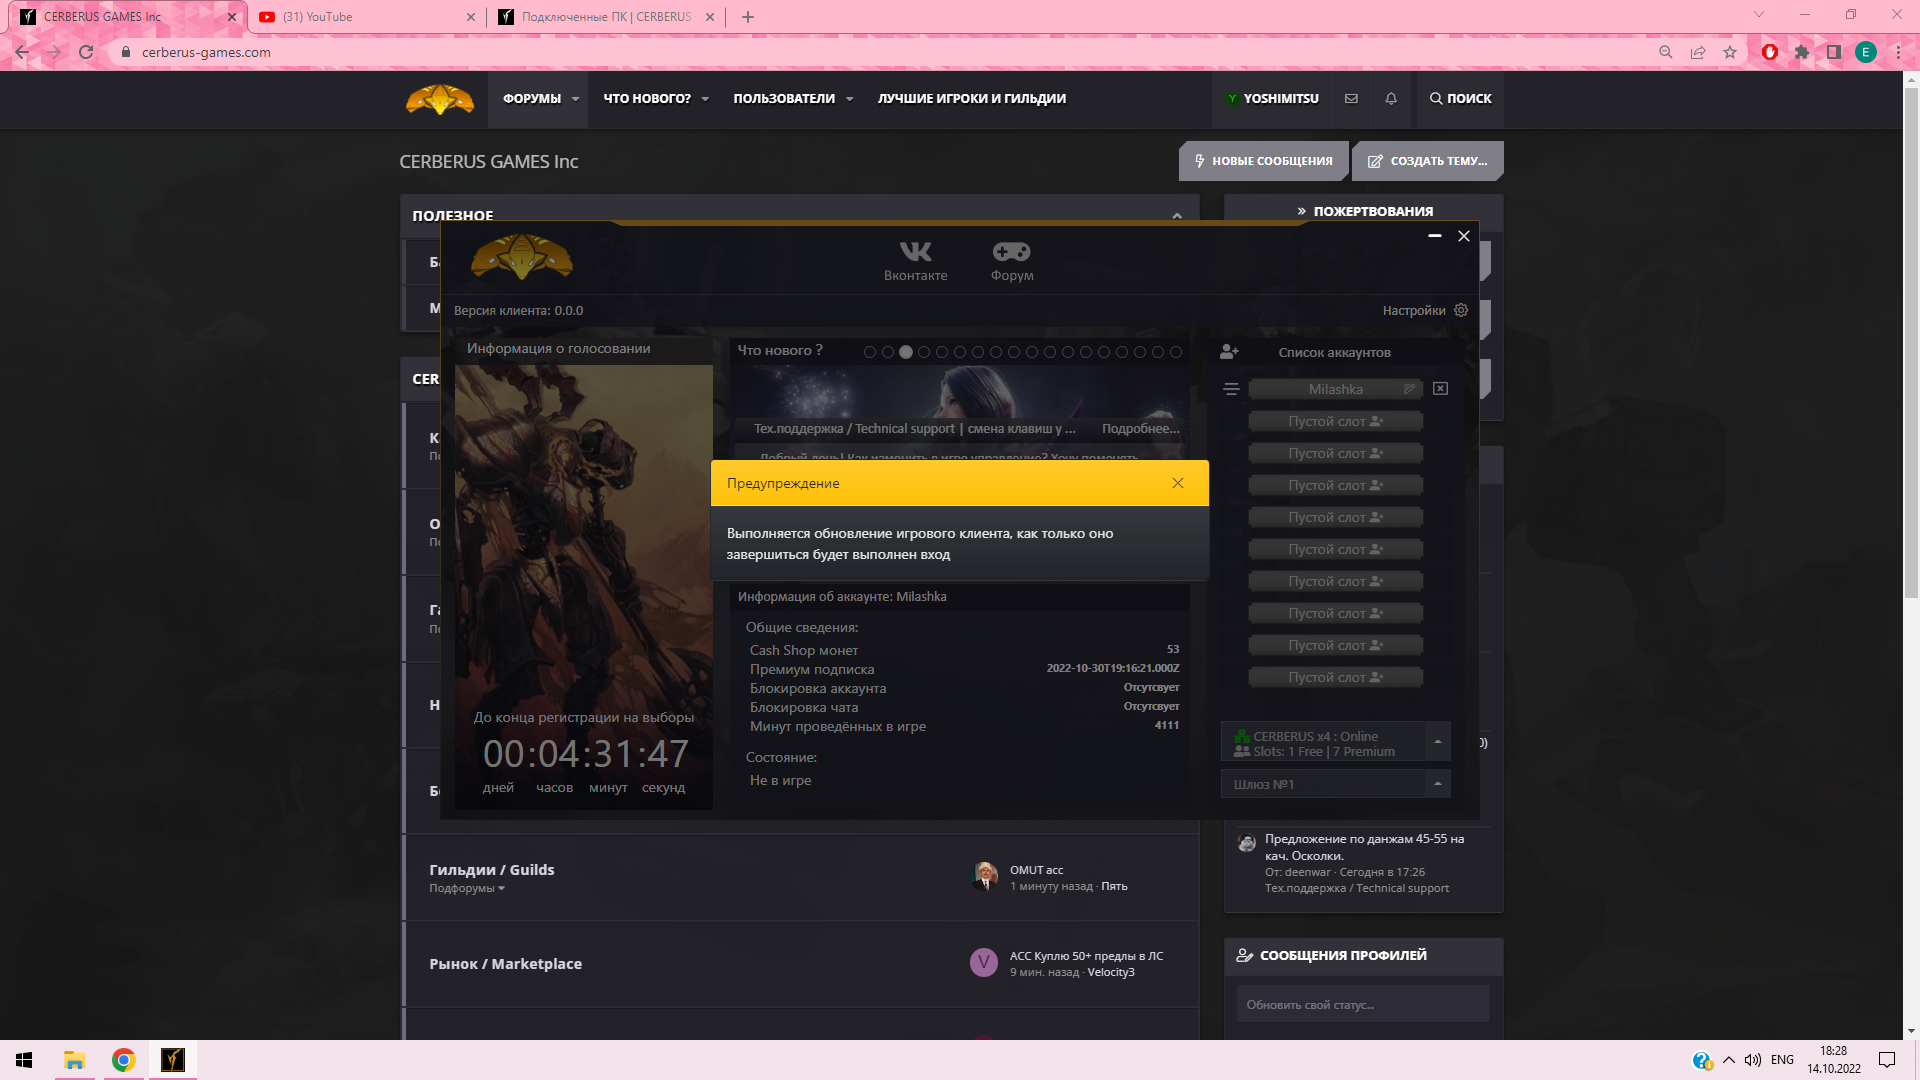
Task: Open ФОРУМЫ dropdown arrow
Action: pos(575,99)
